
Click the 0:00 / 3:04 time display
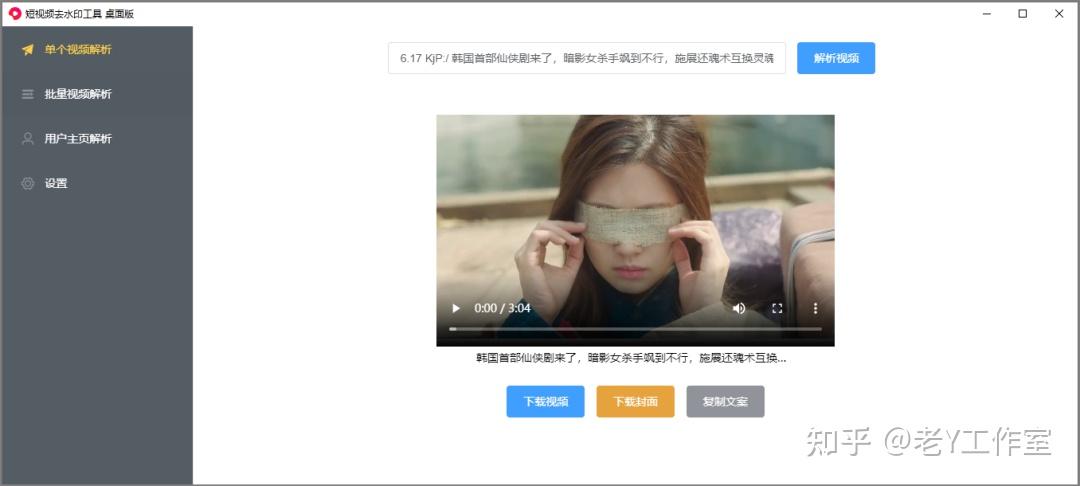[x=502, y=308]
